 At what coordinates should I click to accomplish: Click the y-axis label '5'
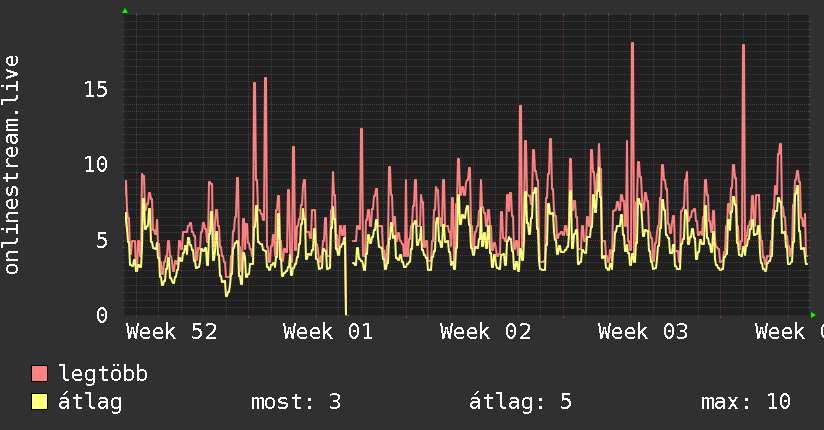click(102, 241)
